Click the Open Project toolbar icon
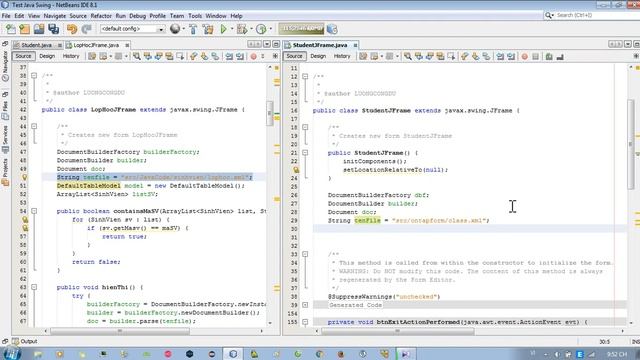The height and width of the screenshot is (360, 640). pyautogui.click(x=39, y=29)
